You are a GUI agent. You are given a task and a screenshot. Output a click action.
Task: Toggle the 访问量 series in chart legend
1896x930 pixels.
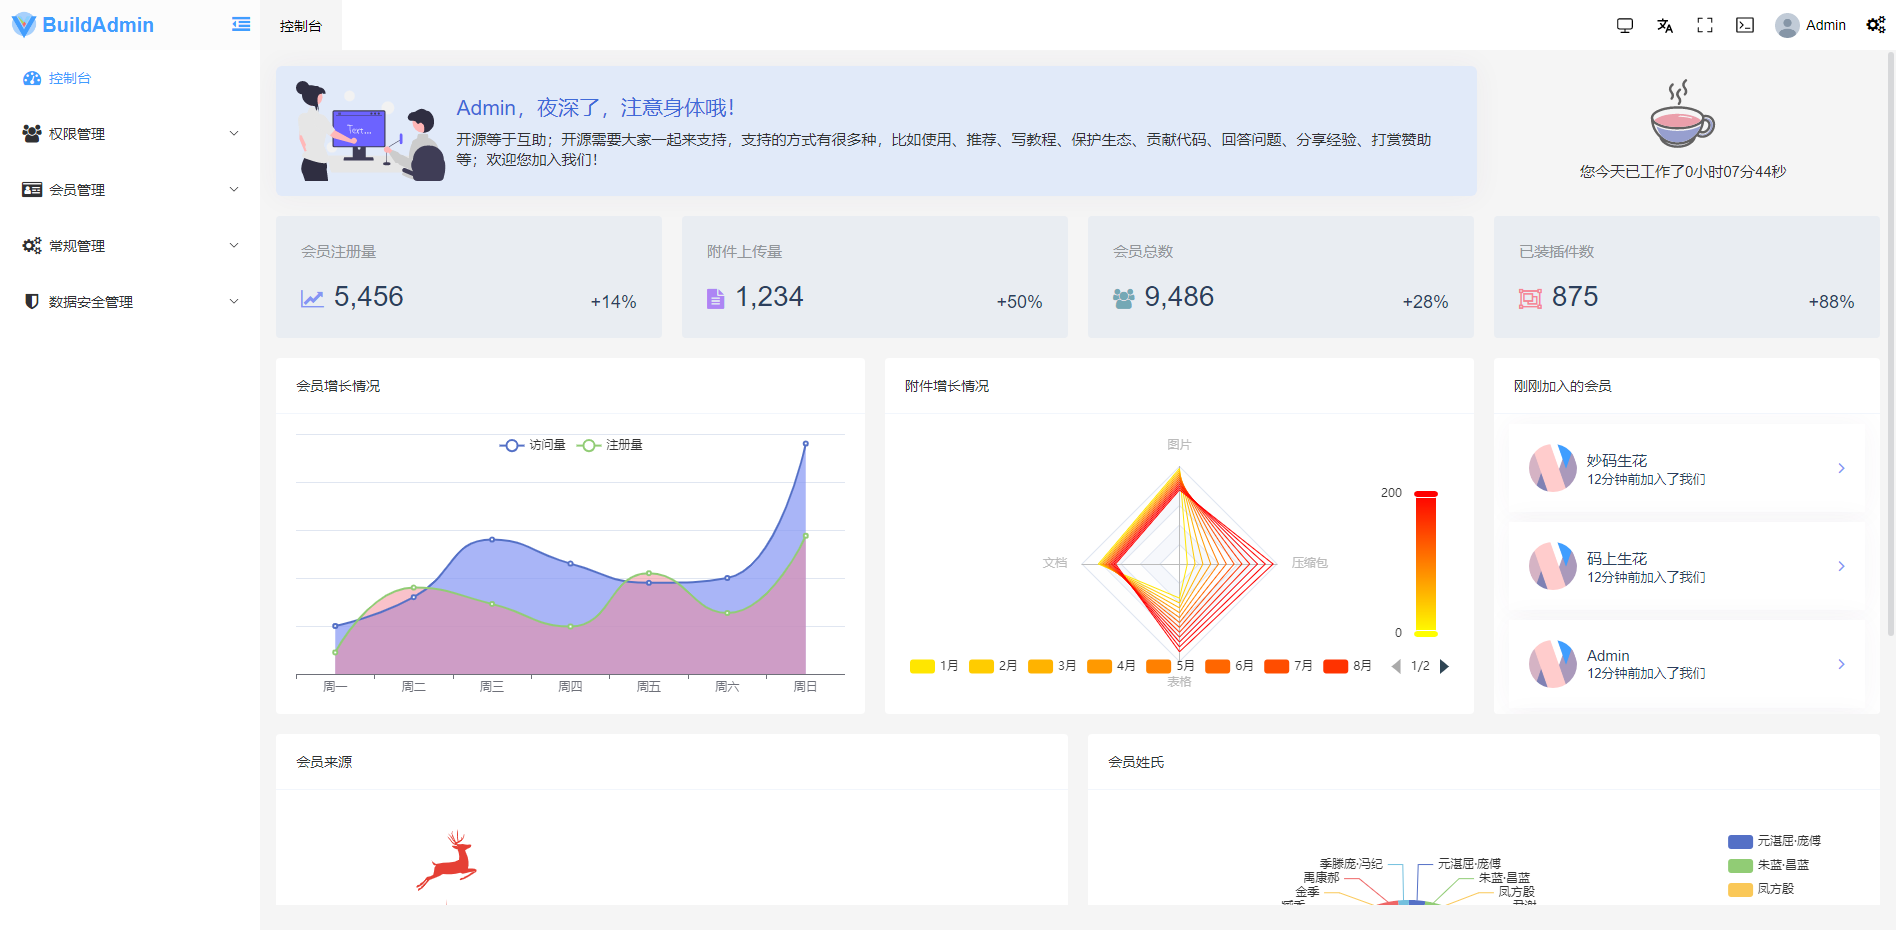click(x=531, y=445)
